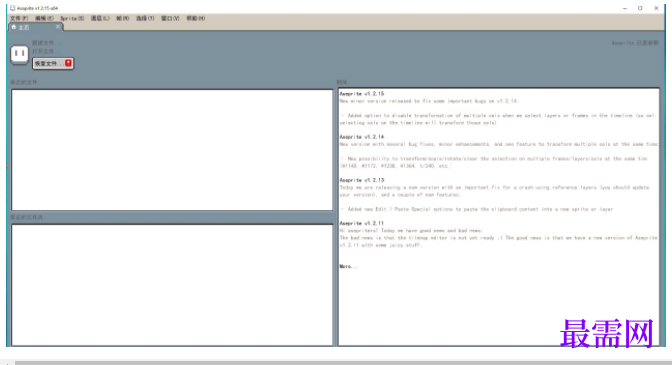Click the red alert badge on the recover files button
The width and height of the screenshot is (672, 365).
tap(68, 63)
